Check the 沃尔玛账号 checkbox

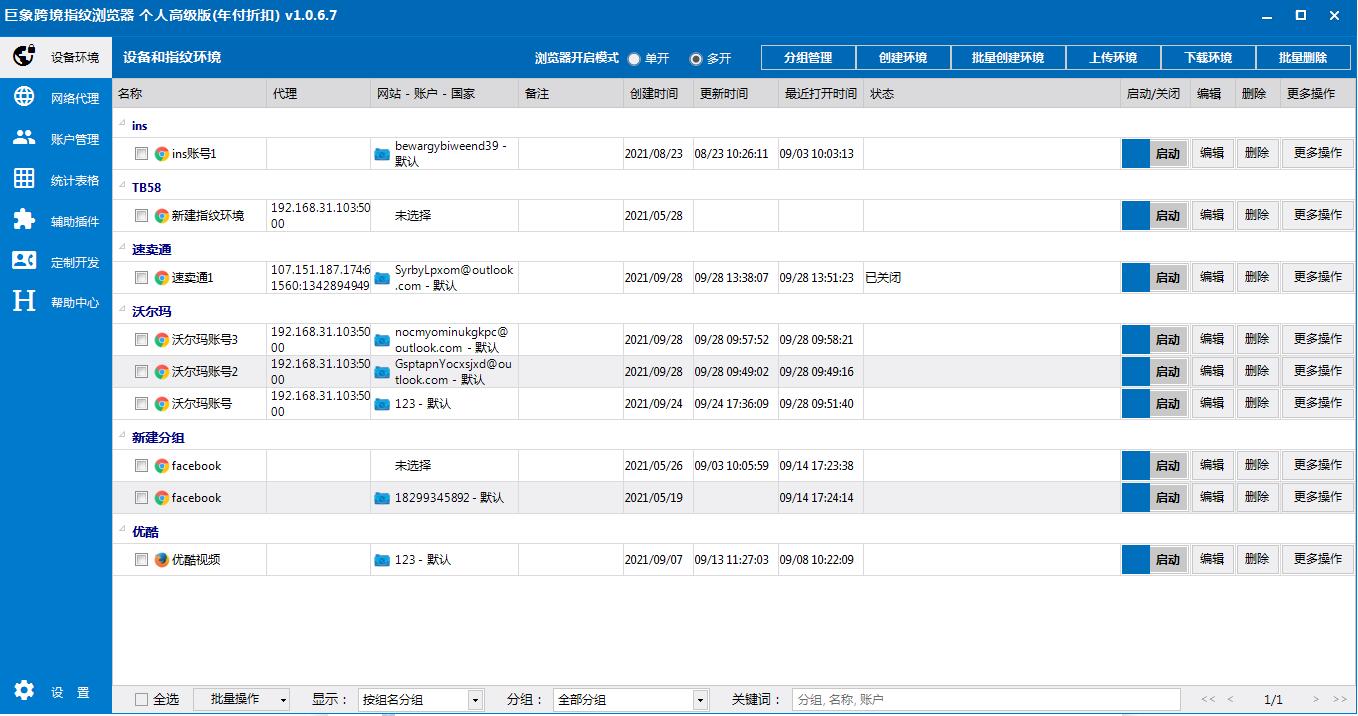coord(141,404)
